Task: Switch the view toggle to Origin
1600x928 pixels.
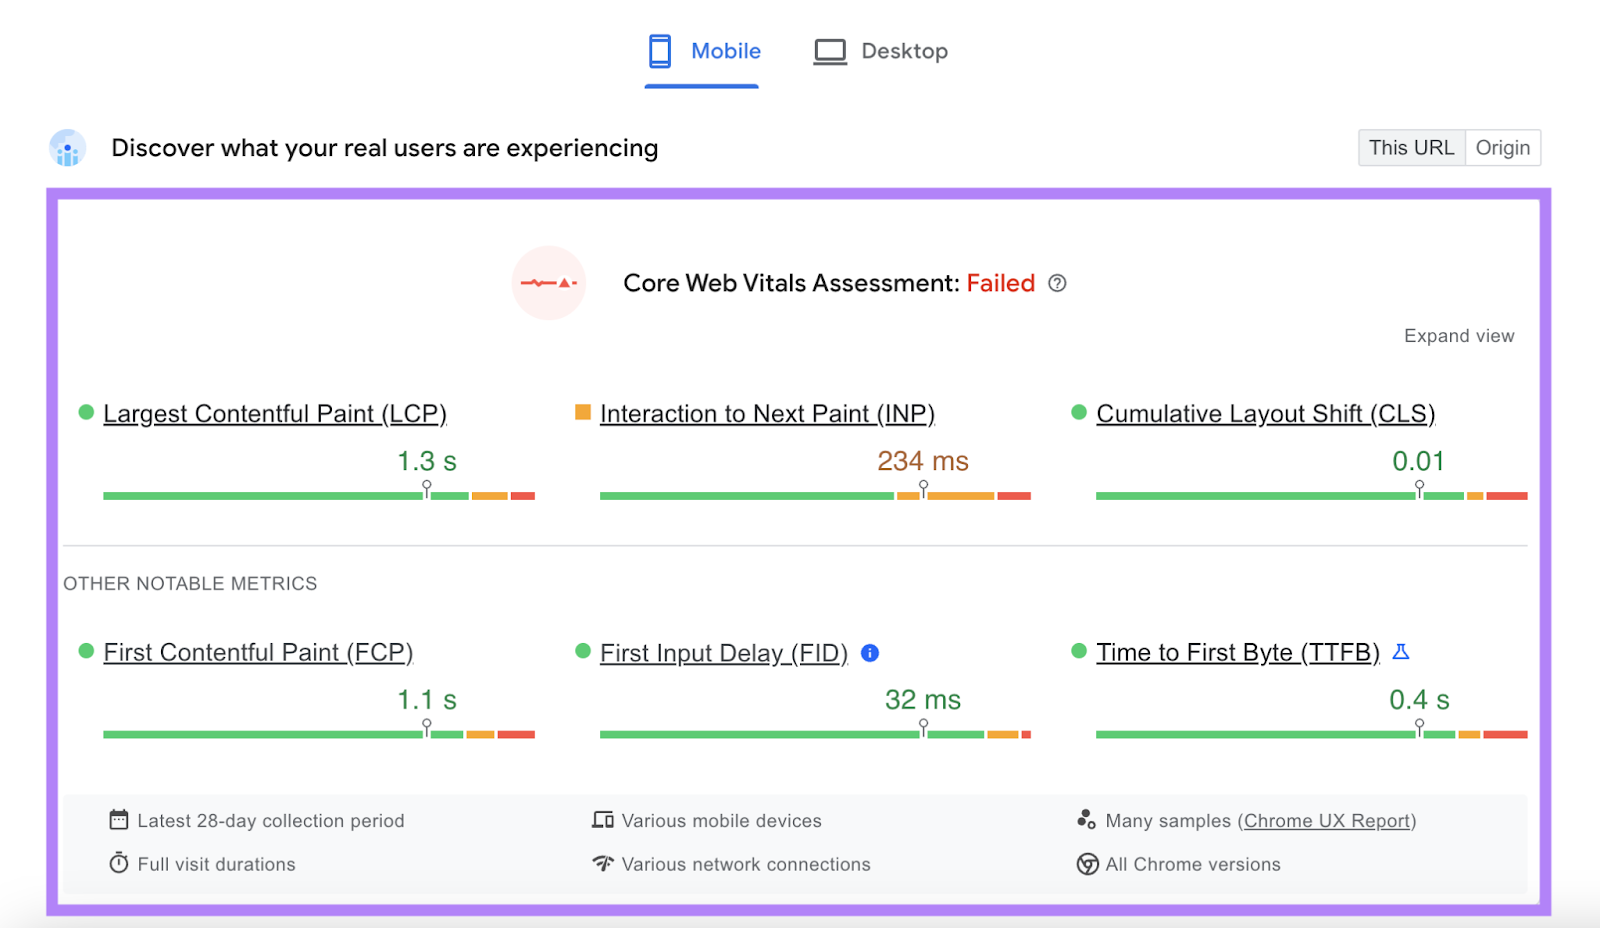Action: [x=1503, y=147]
